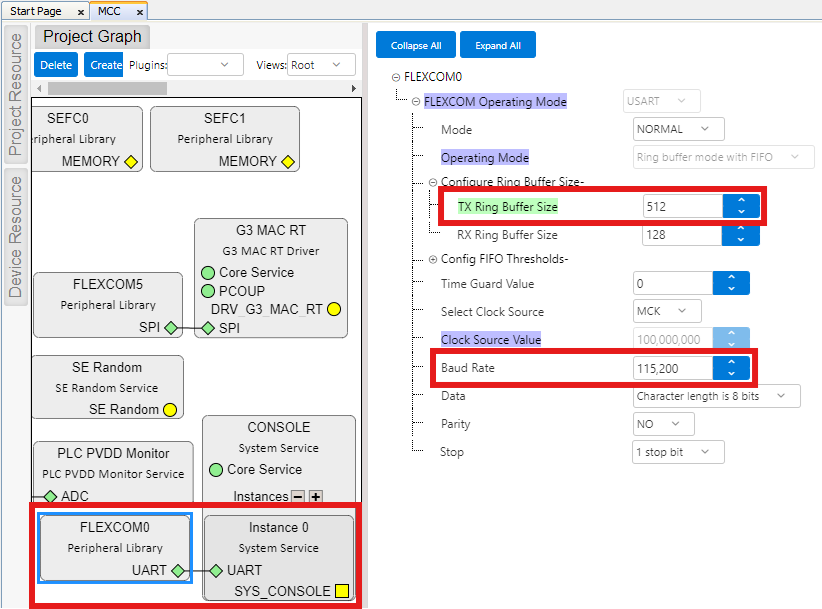
Task: Click yellow MEMORY diamond on SEFC0 block
Action: [131, 161]
